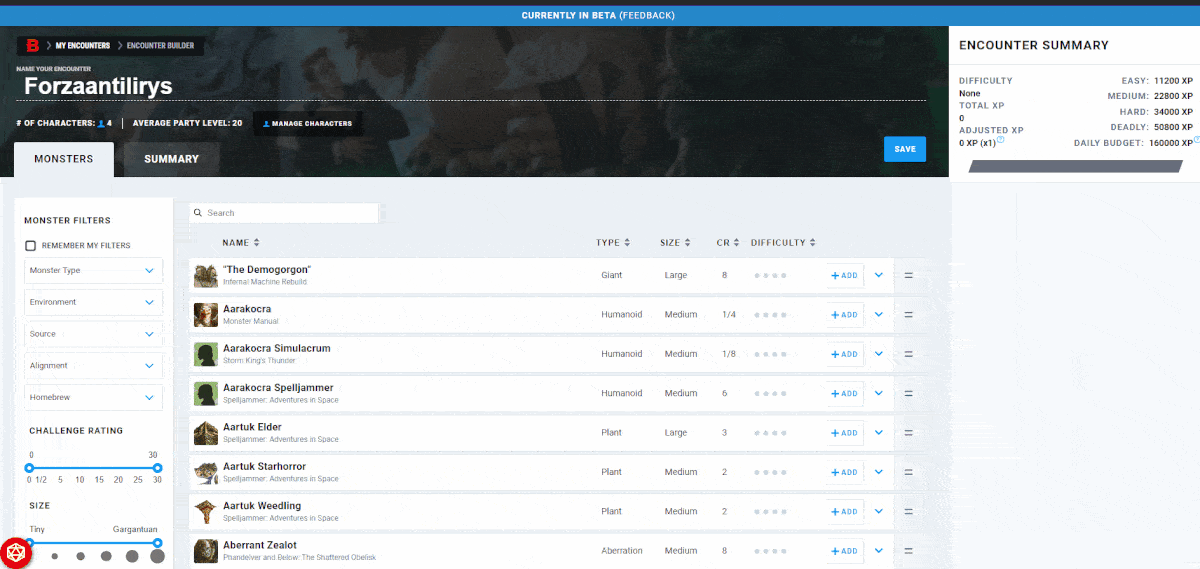
Task: Open the Aarakocra monster portrait
Action: coord(206,315)
